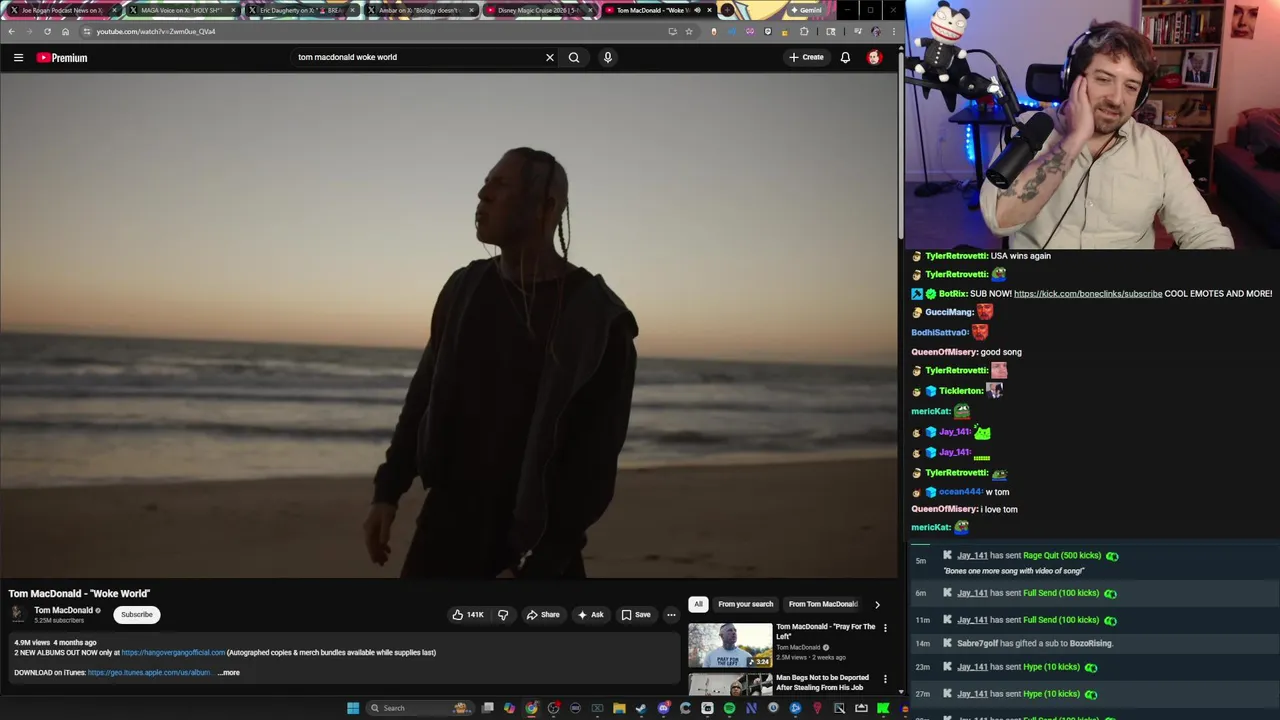Open the geo.itunes.apple.com download link
This screenshot has height=720, width=1280.
pyautogui.click(x=149, y=673)
